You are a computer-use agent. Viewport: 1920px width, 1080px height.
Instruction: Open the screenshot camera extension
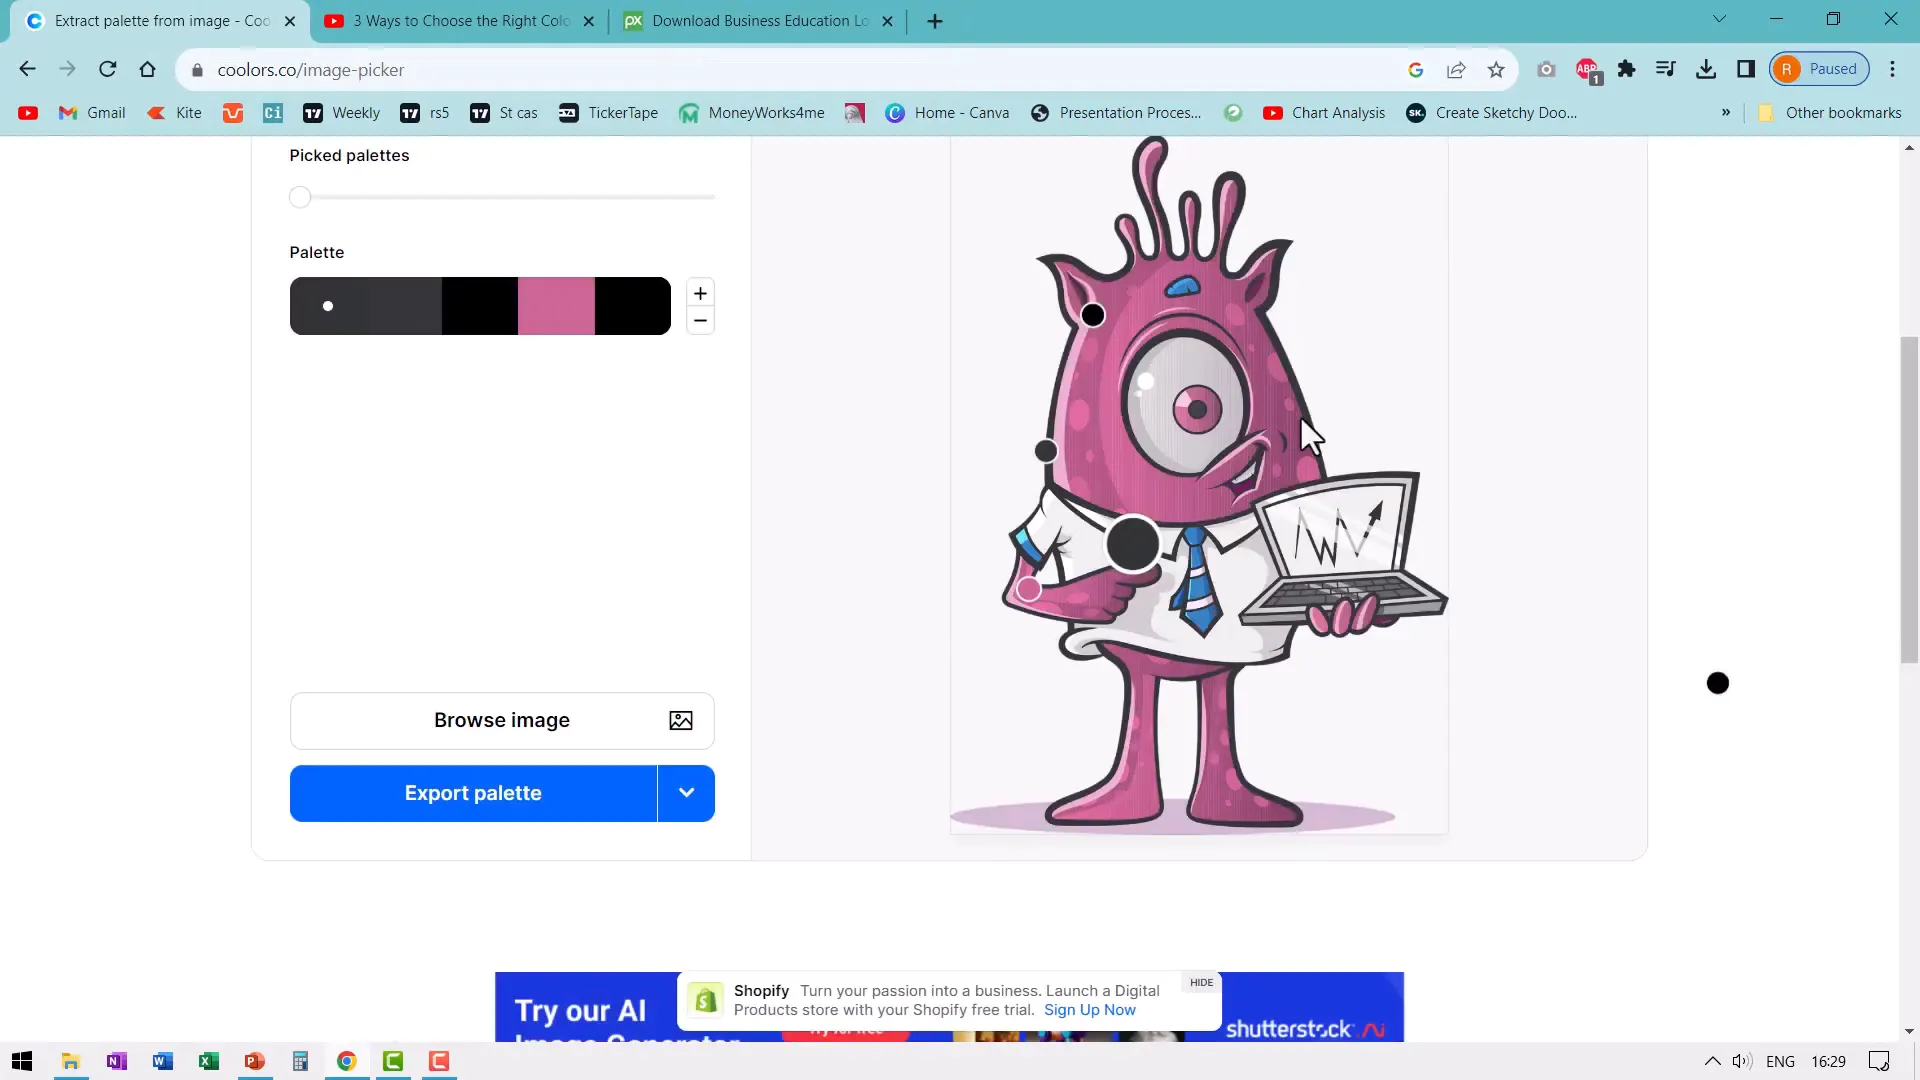point(1546,69)
